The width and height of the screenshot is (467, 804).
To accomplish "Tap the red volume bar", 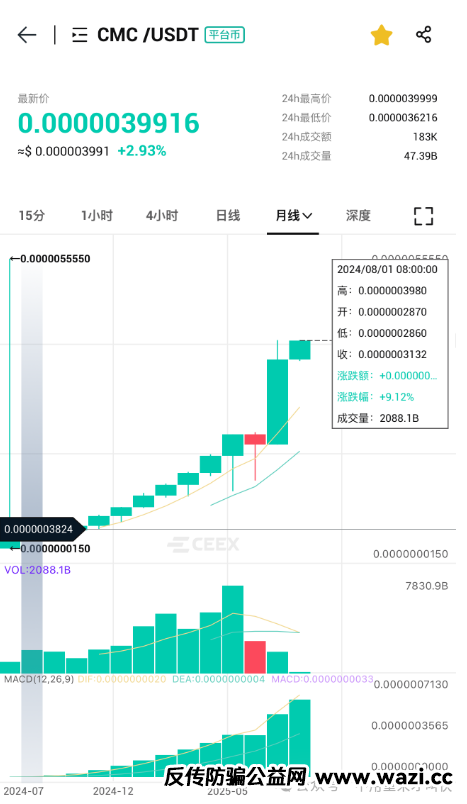I will coord(255,657).
